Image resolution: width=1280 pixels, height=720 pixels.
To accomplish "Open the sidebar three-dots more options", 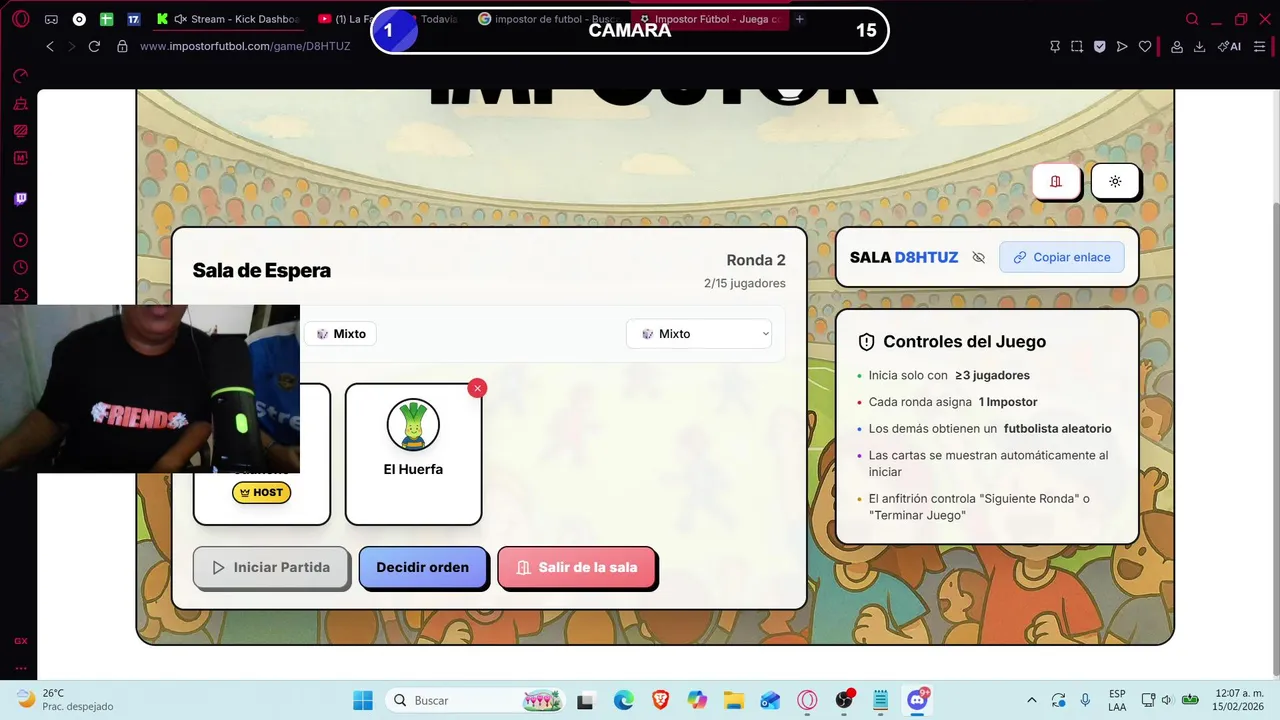I will click(x=20, y=669).
